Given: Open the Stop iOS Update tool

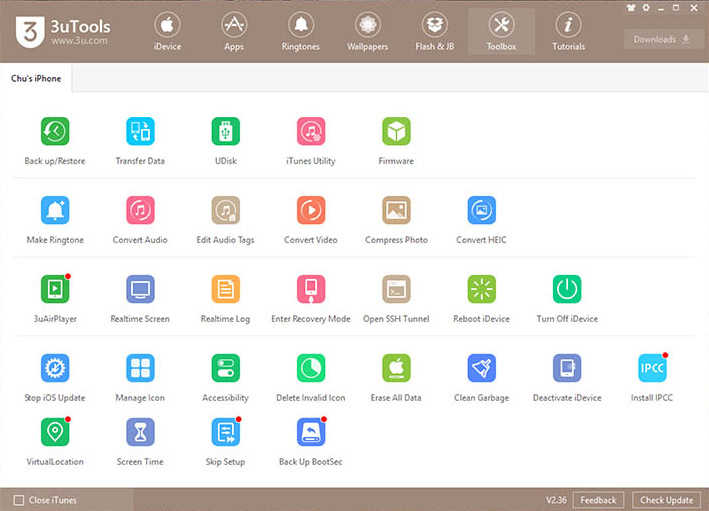Looking at the screenshot, I should click(55, 368).
